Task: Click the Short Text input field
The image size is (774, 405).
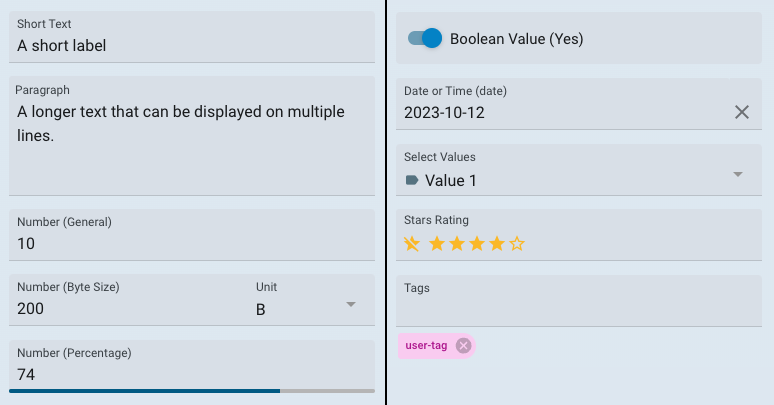Action: (192, 37)
